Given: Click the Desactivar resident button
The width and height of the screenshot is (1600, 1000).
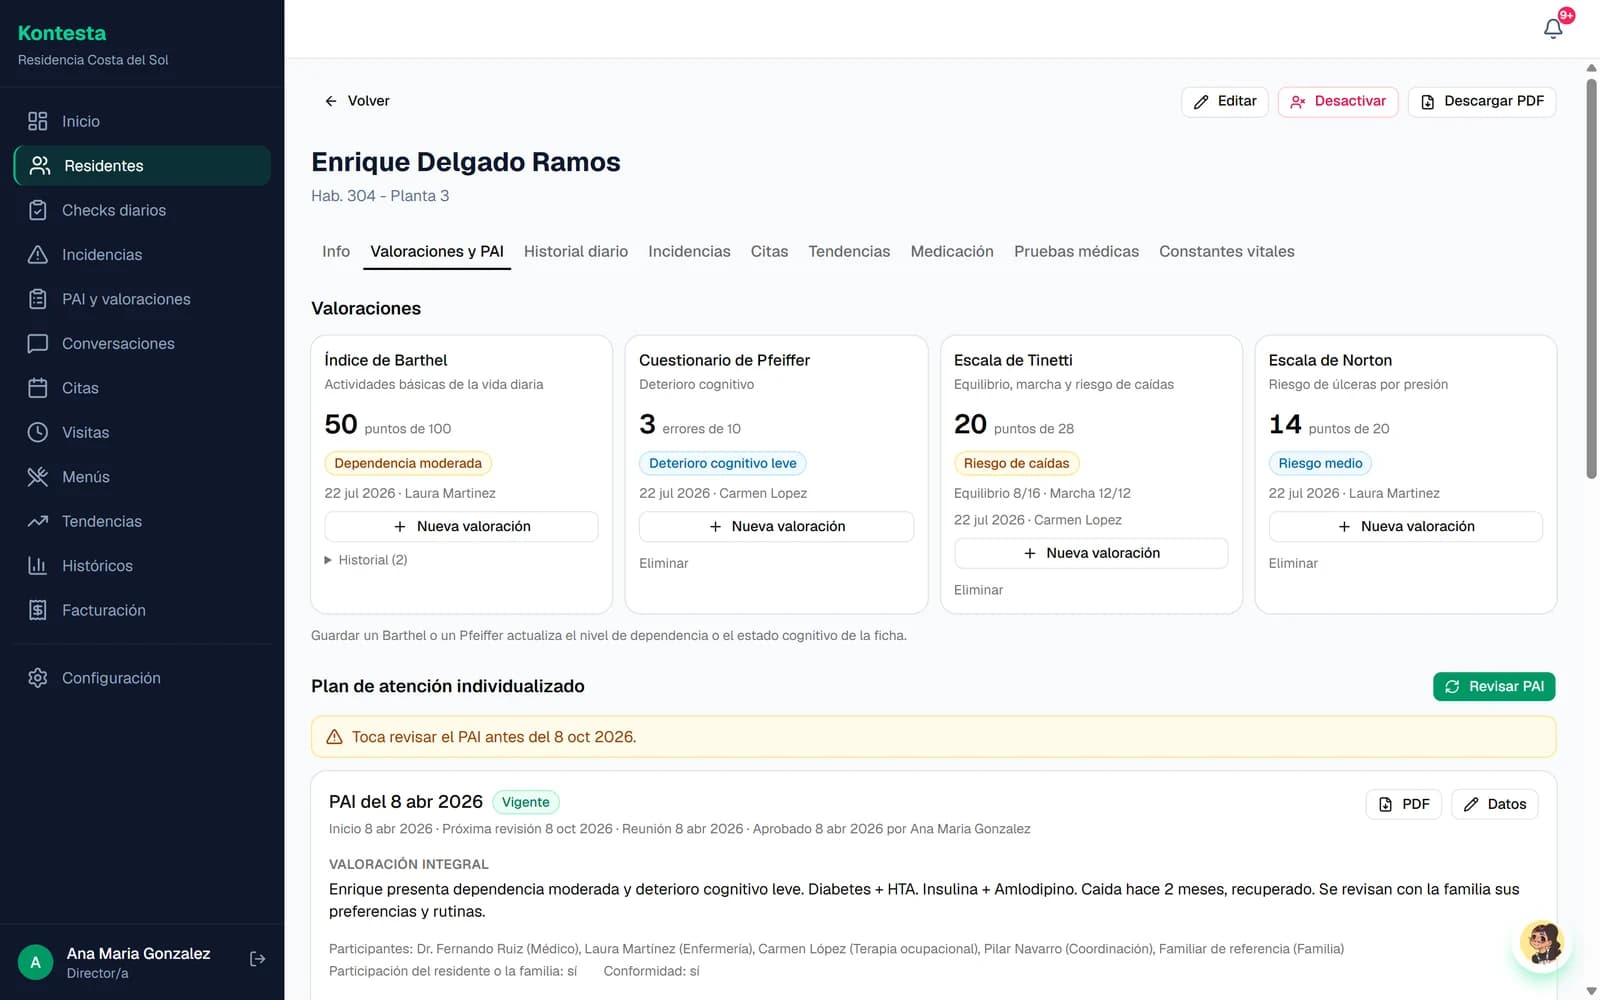Looking at the screenshot, I should (1338, 101).
